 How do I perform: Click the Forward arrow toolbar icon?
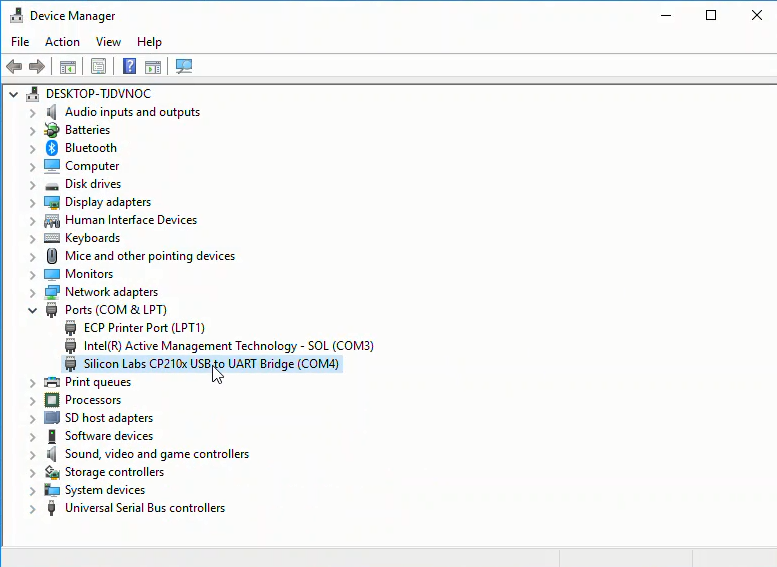click(37, 66)
